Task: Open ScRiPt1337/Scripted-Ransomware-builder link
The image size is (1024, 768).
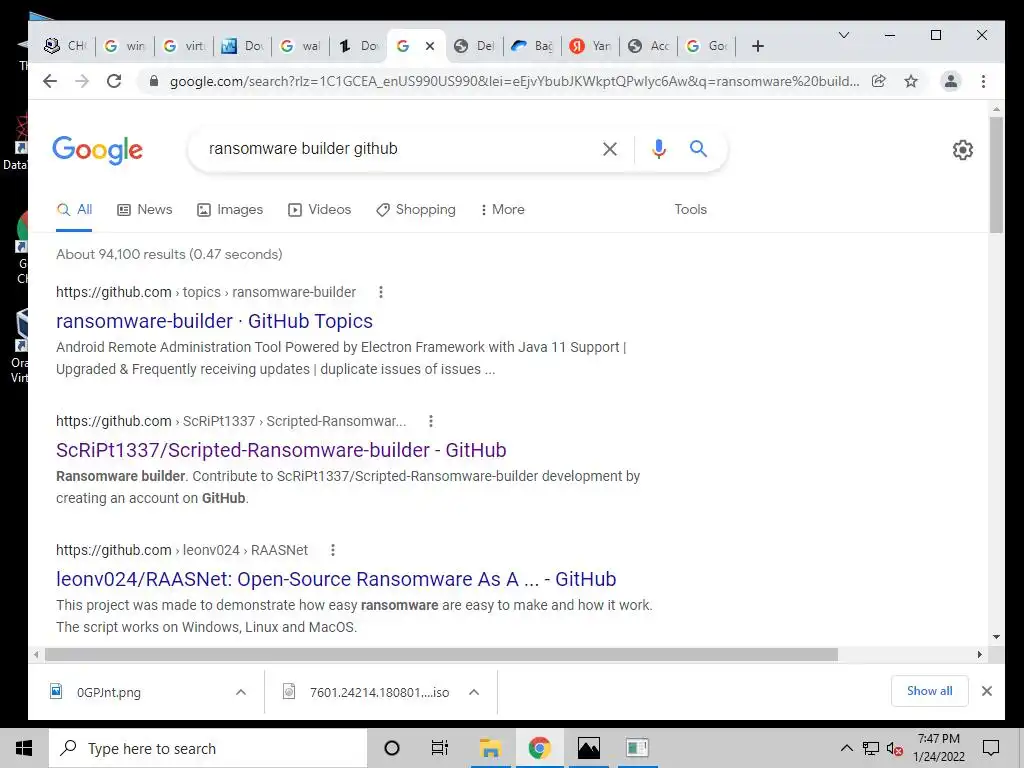Action: 281,450
